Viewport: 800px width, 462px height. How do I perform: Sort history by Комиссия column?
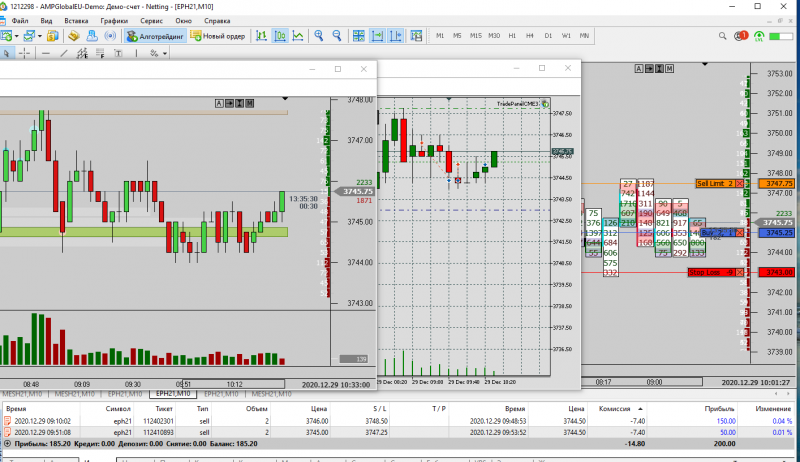pos(614,409)
